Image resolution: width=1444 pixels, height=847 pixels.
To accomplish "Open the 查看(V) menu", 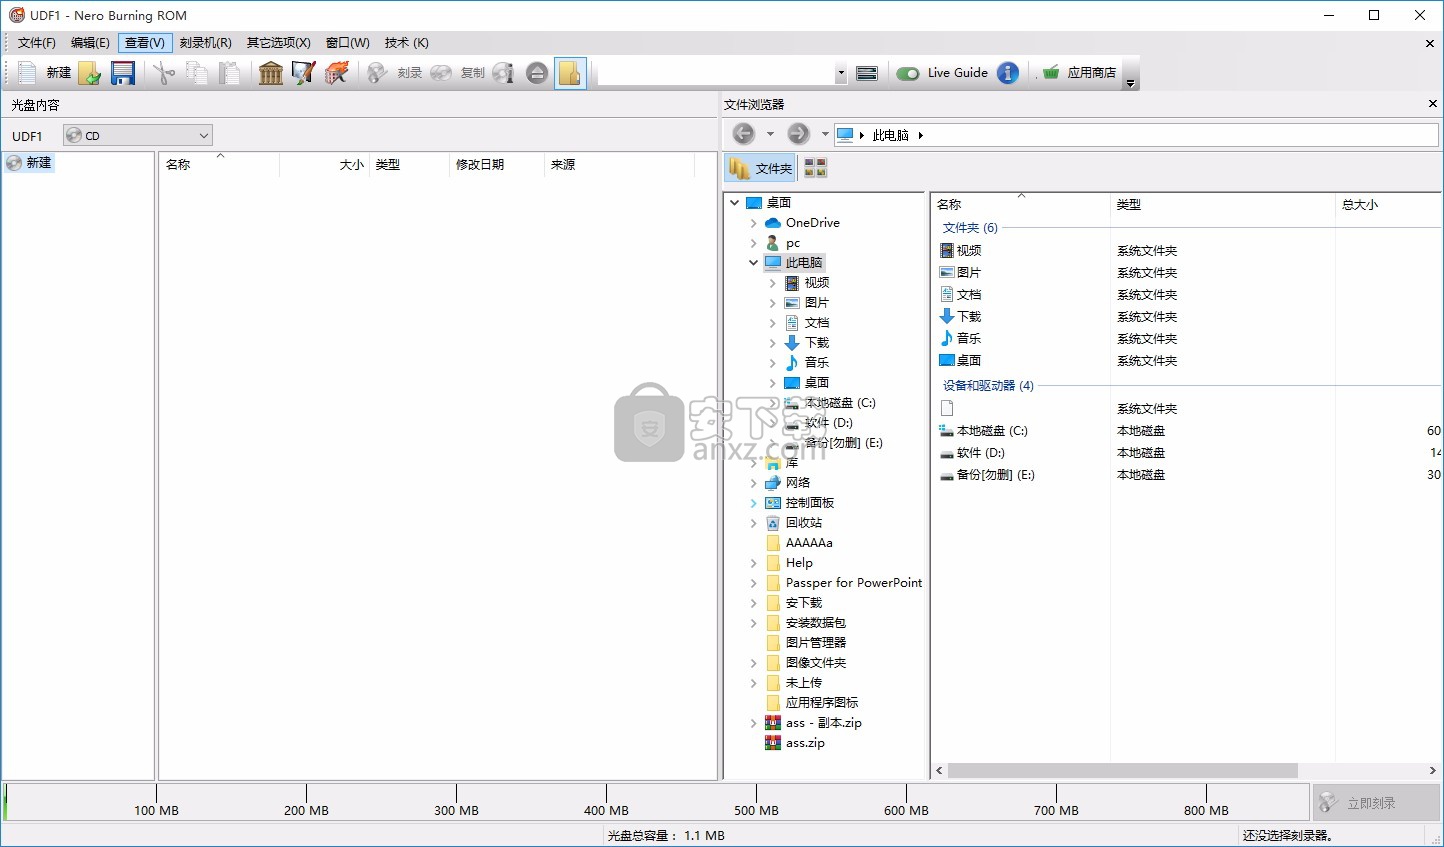I will click(x=145, y=43).
